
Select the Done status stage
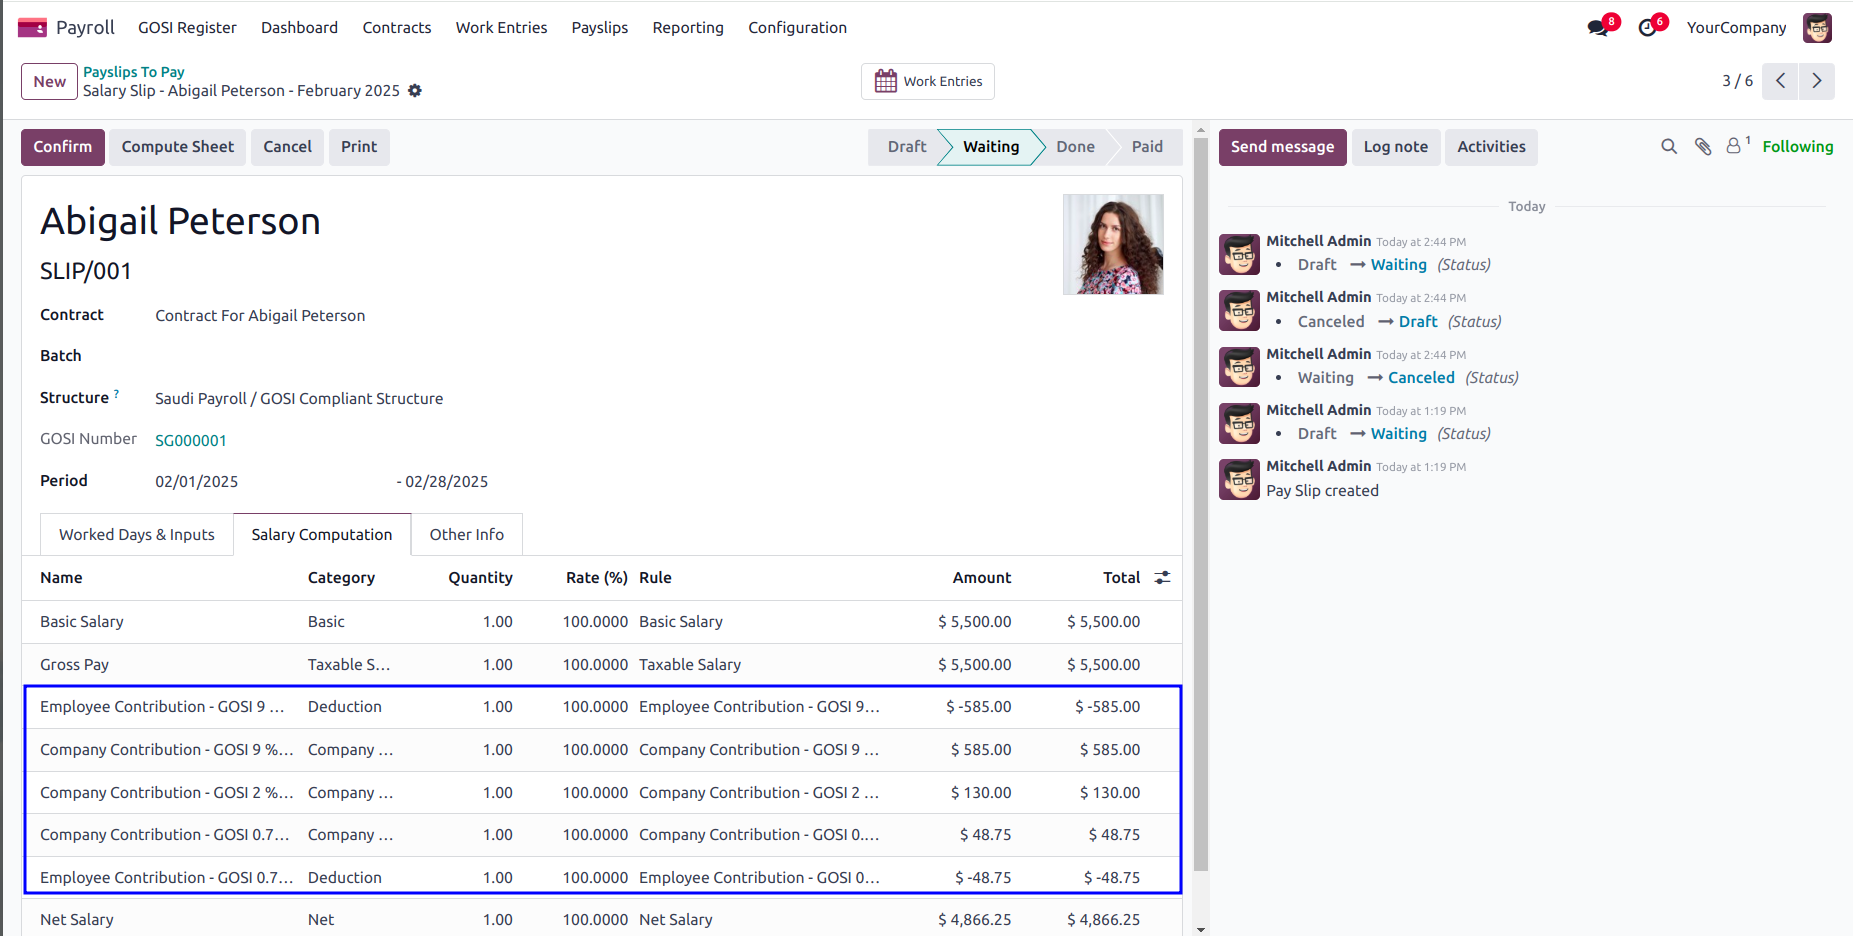coord(1075,147)
